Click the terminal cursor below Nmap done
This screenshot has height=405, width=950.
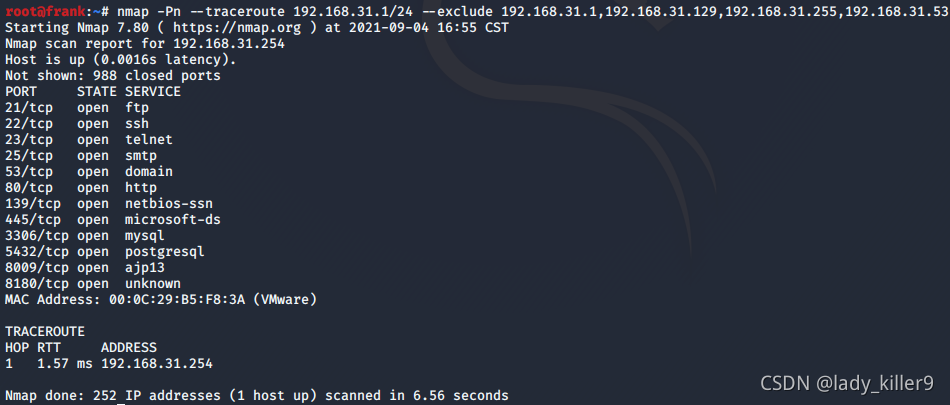(121, 402)
